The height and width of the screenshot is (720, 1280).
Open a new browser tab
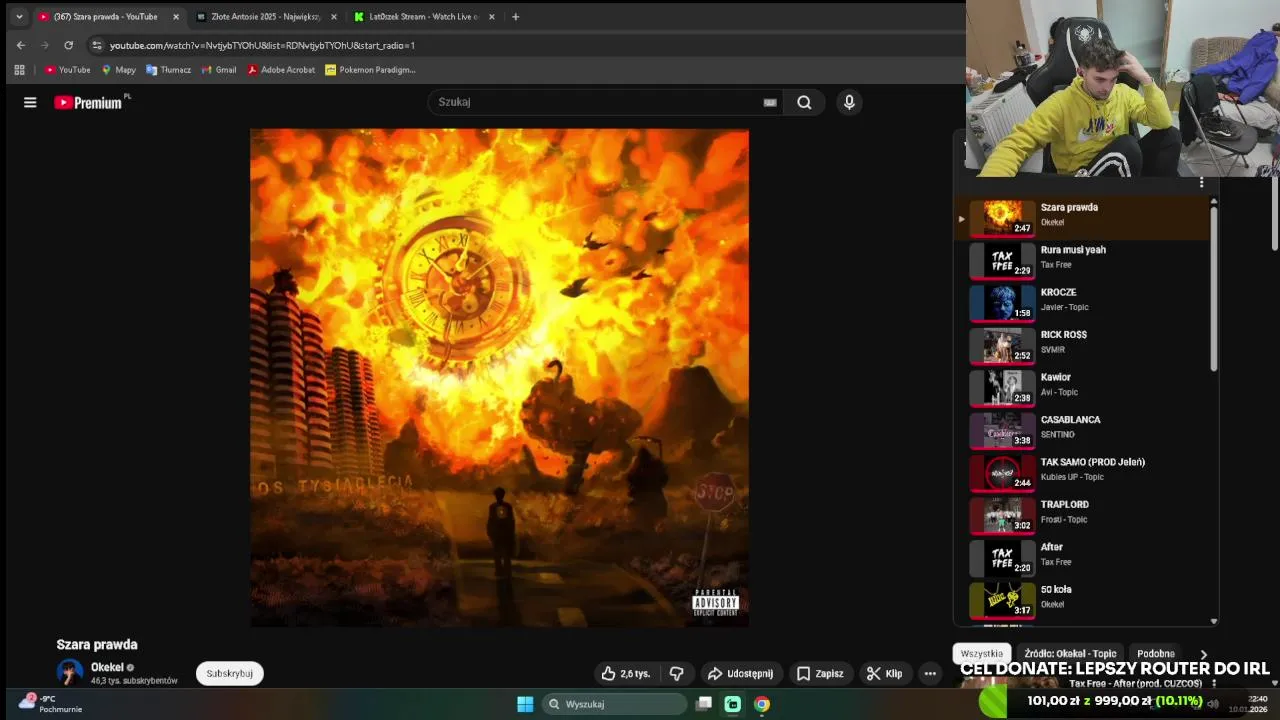pos(515,17)
